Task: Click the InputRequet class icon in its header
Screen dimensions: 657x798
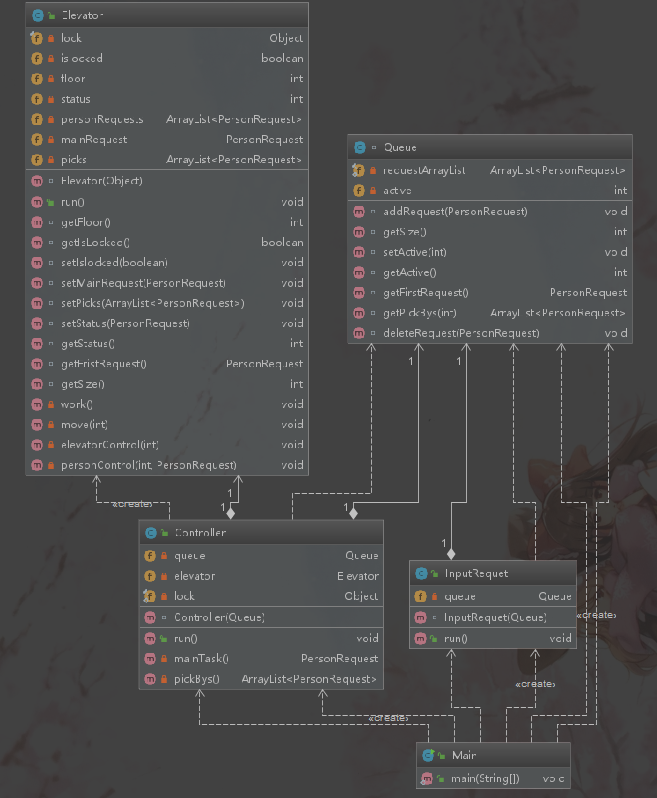Action: tap(421, 574)
